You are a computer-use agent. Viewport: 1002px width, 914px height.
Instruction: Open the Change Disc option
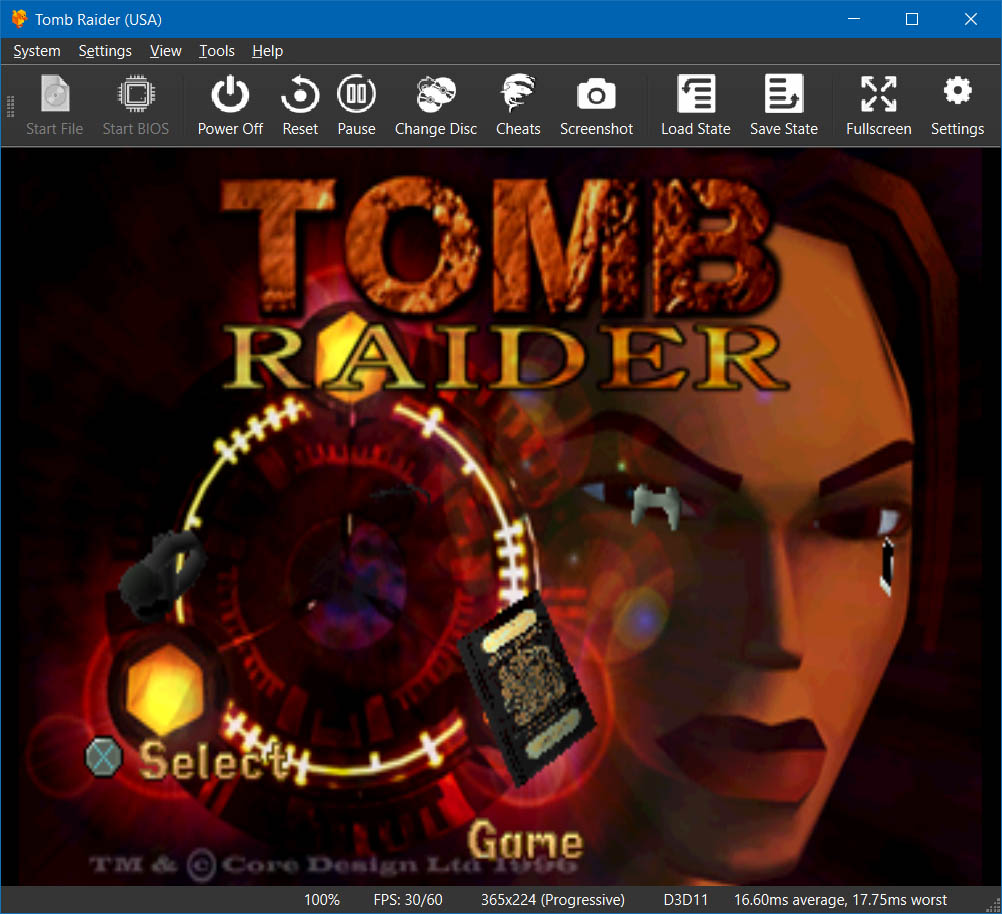(x=436, y=106)
